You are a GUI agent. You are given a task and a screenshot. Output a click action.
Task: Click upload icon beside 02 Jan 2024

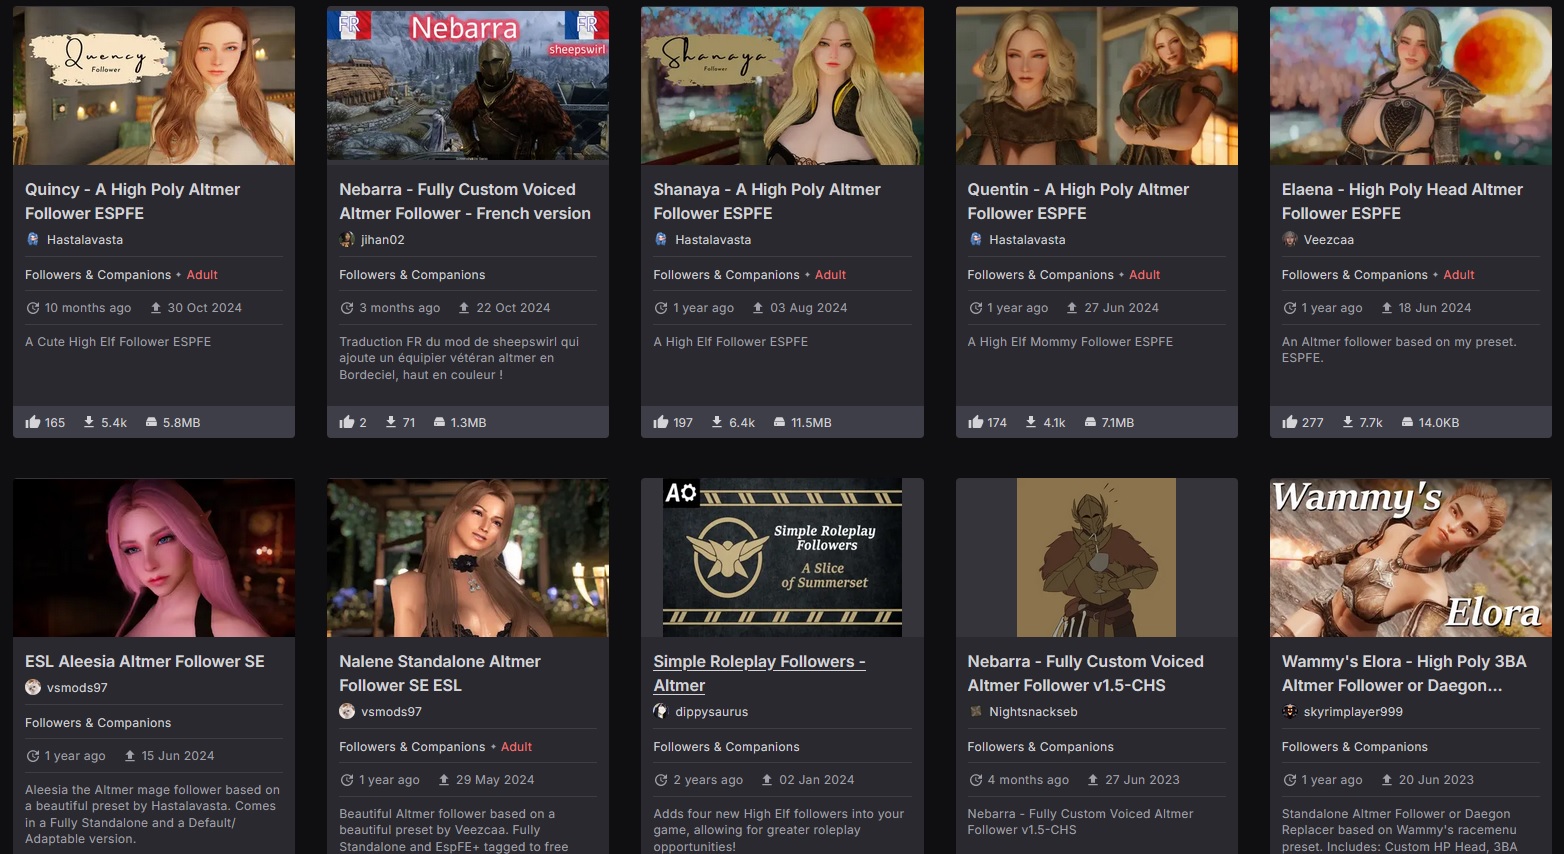tap(767, 780)
